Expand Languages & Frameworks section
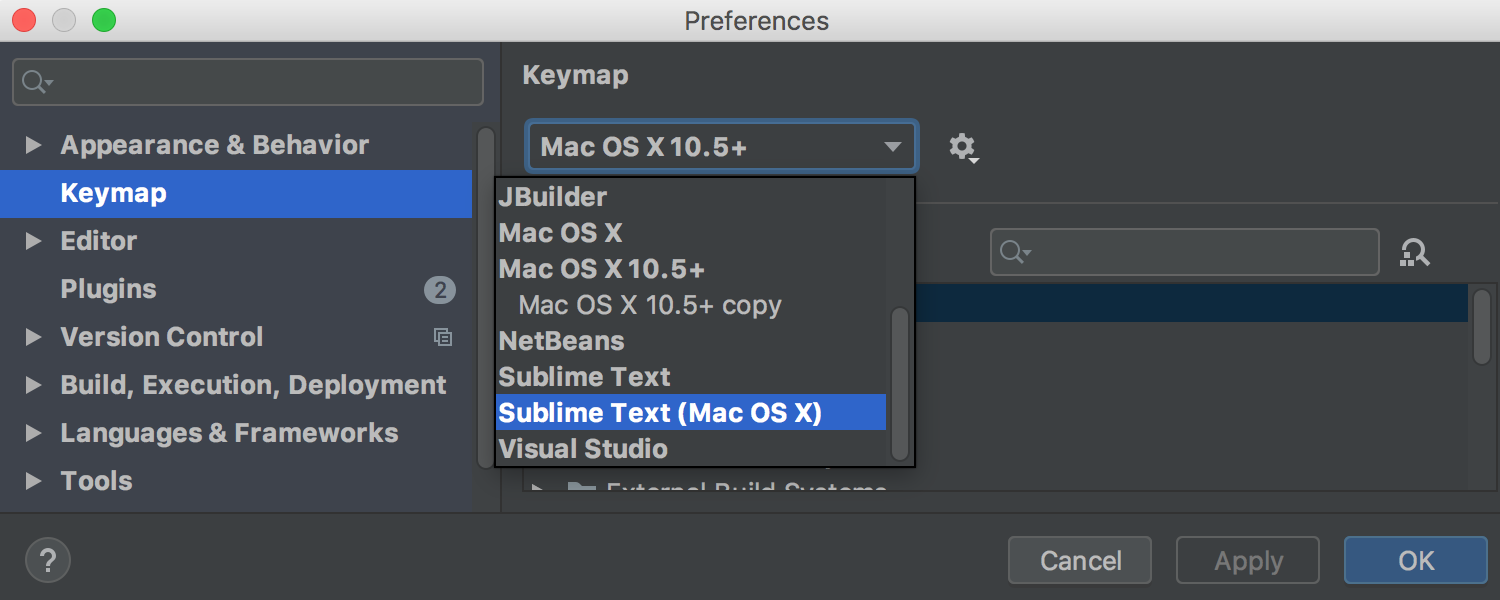This screenshot has width=1500, height=600. (x=33, y=433)
